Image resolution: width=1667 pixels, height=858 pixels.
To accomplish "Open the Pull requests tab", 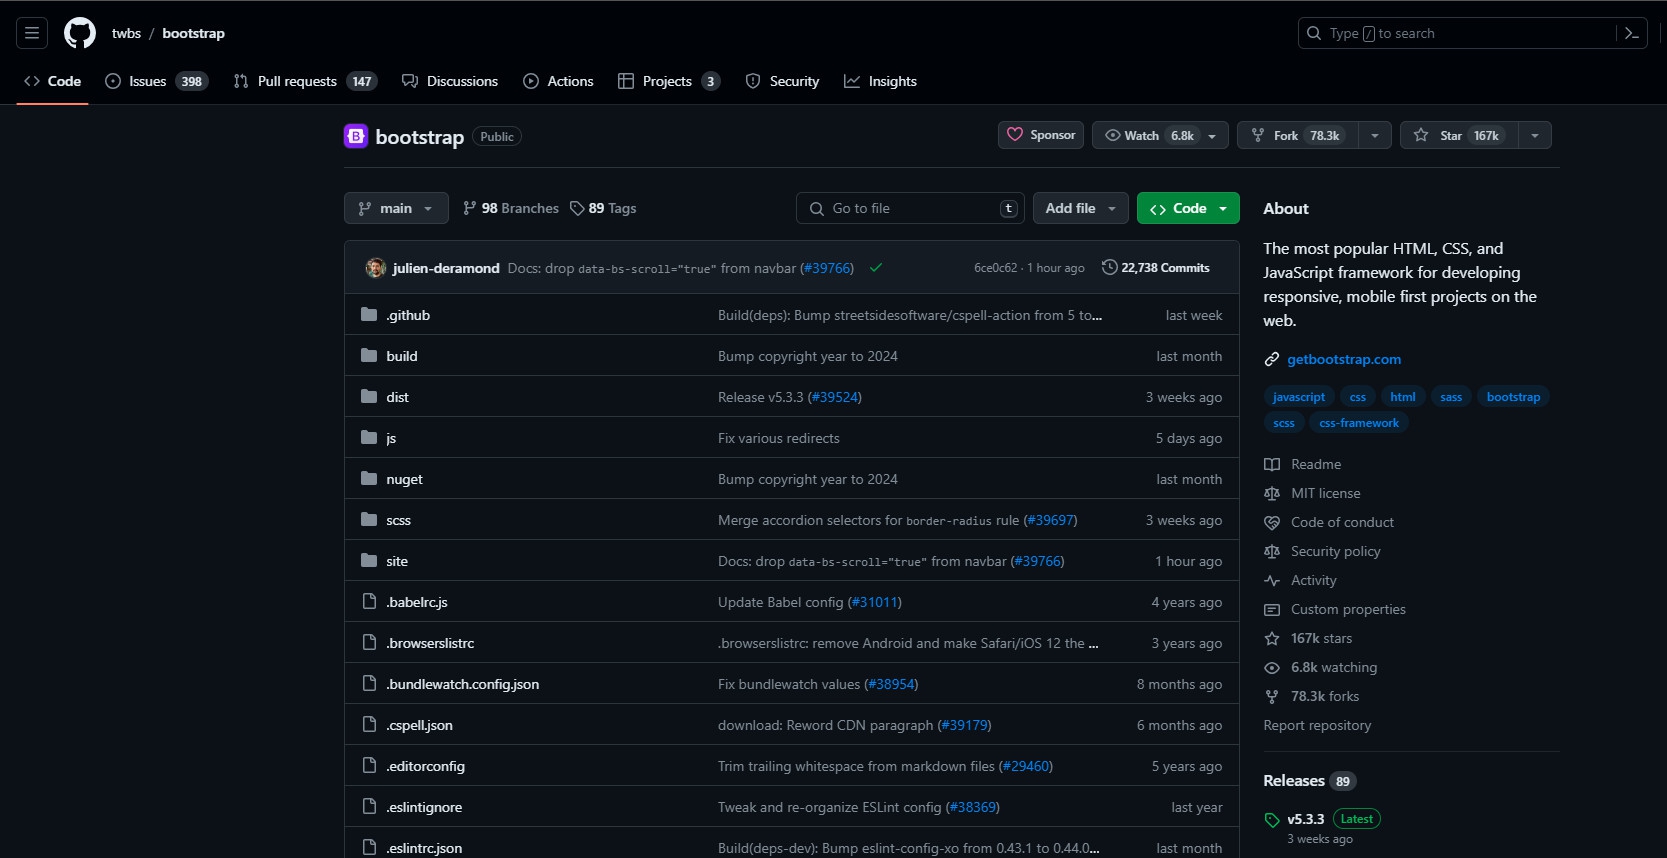I will [x=305, y=81].
